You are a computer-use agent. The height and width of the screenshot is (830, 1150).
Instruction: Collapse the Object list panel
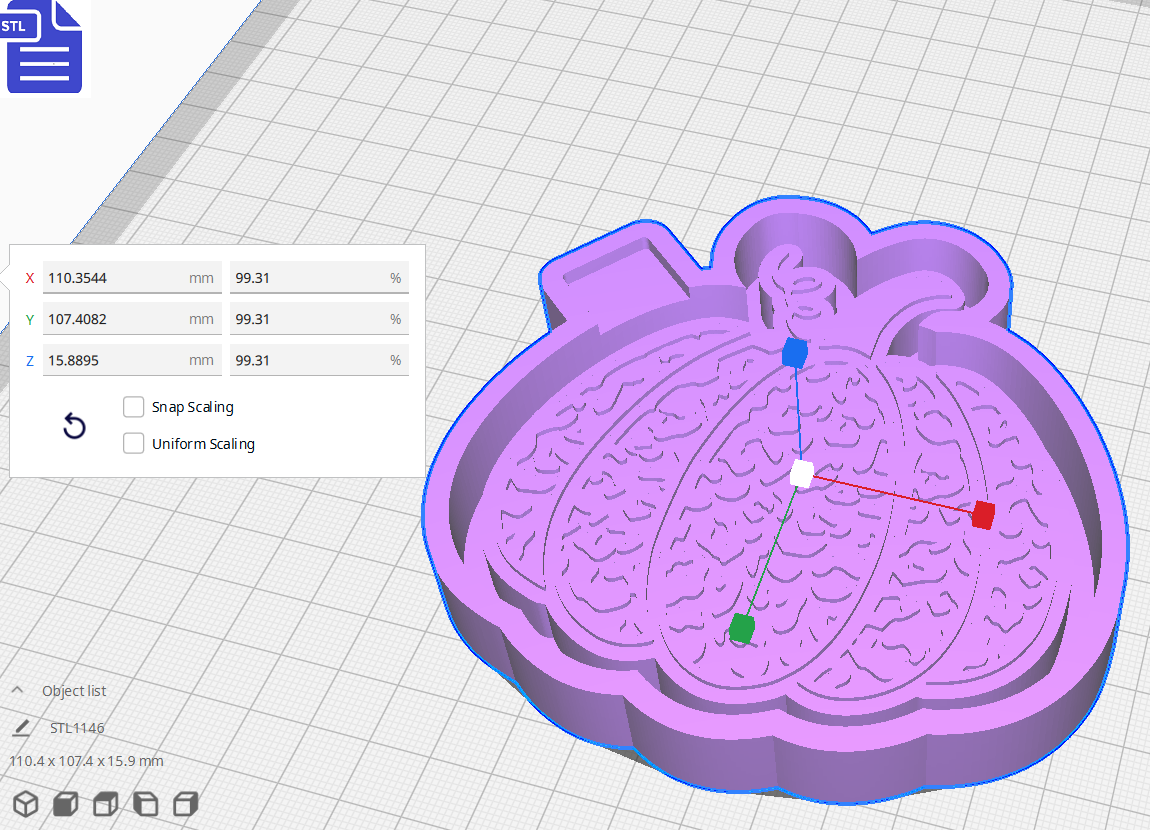(17, 689)
